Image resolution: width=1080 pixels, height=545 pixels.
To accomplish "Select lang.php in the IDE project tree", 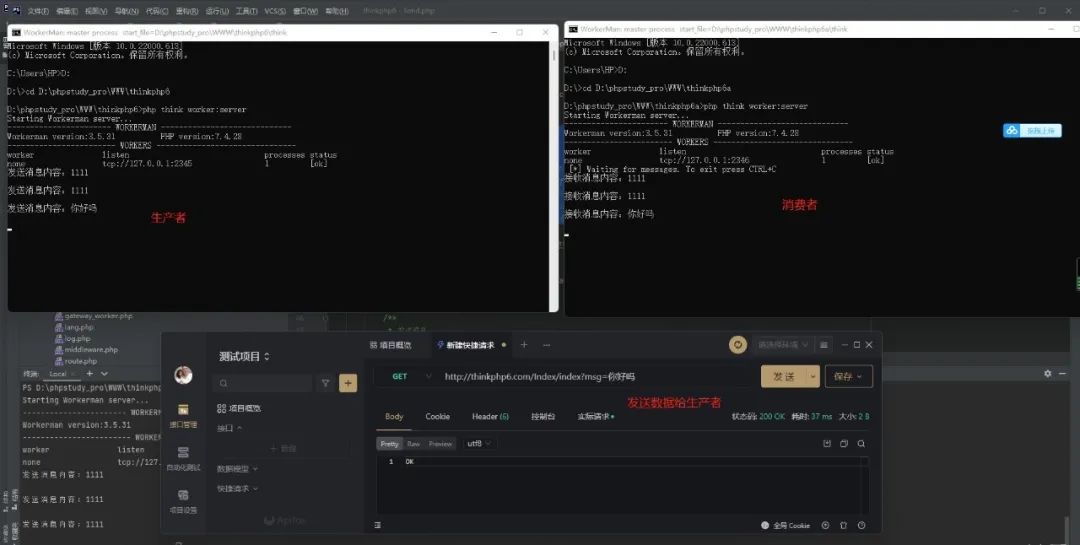I will (x=74, y=327).
